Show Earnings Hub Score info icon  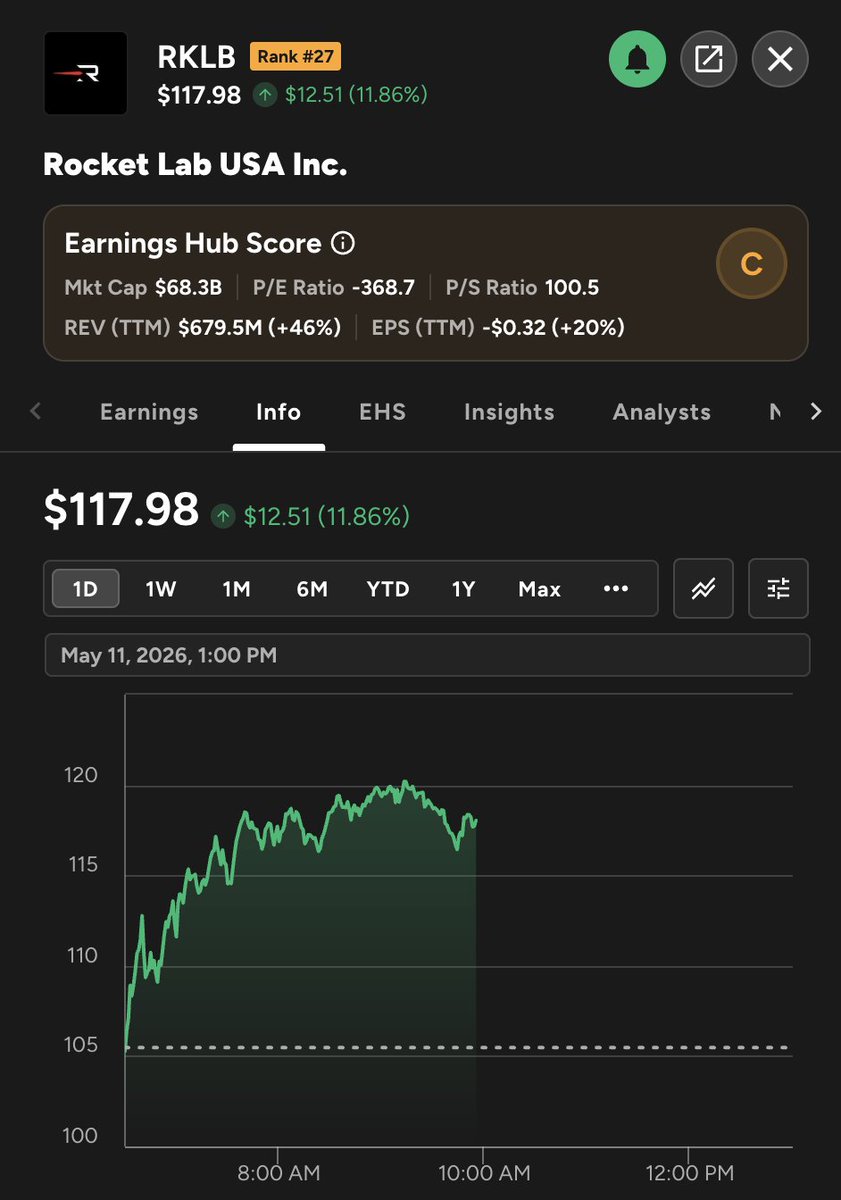342,243
